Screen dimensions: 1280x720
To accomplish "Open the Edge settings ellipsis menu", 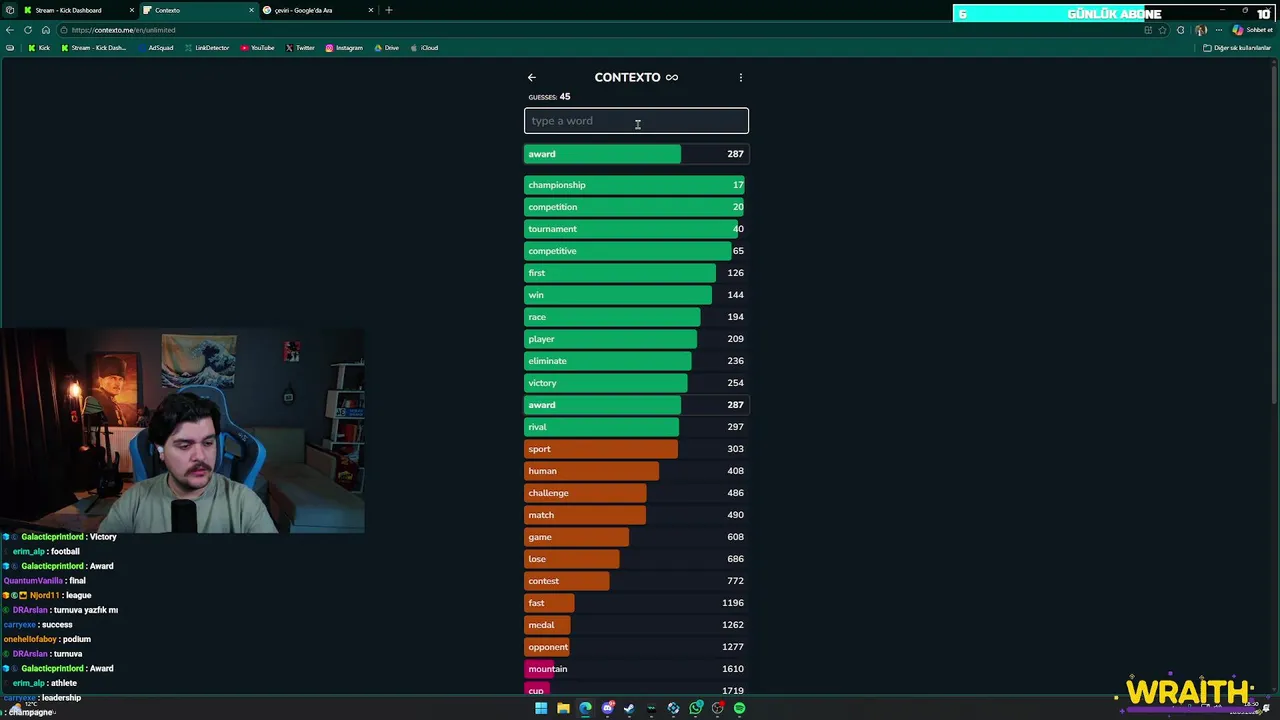I will 1219,30.
